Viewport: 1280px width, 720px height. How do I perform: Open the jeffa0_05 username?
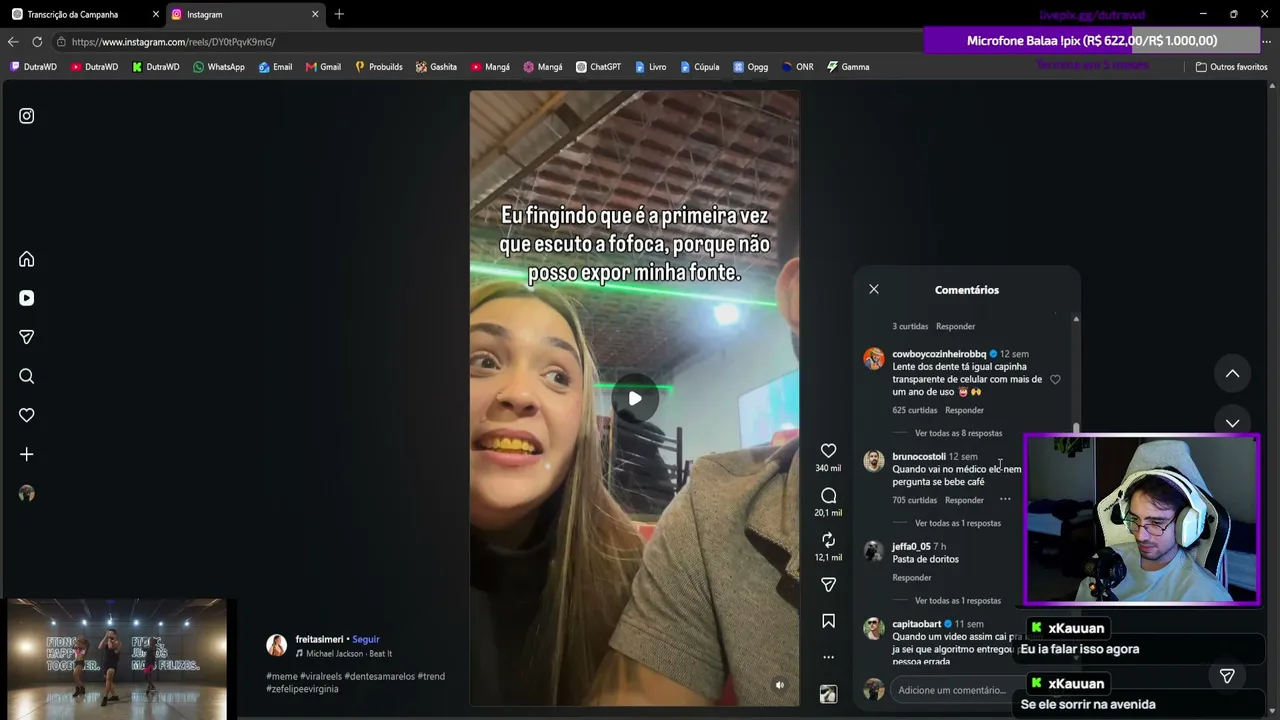tap(911, 547)
